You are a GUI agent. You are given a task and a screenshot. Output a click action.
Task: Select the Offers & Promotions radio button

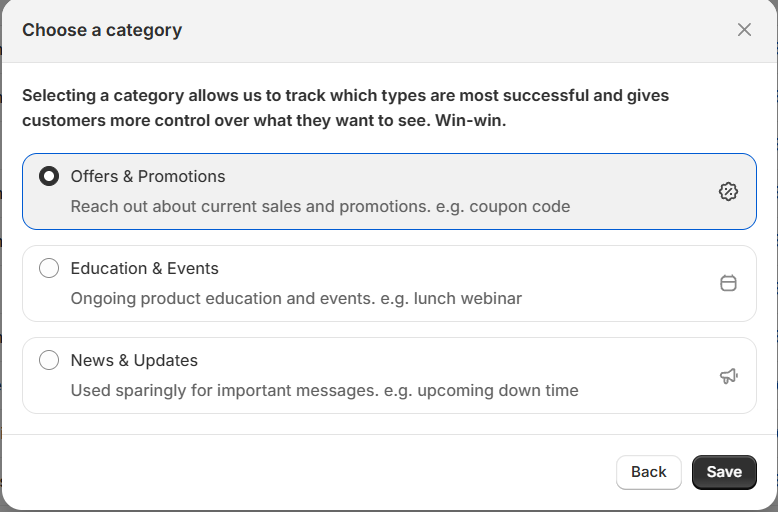coord(49,176)
